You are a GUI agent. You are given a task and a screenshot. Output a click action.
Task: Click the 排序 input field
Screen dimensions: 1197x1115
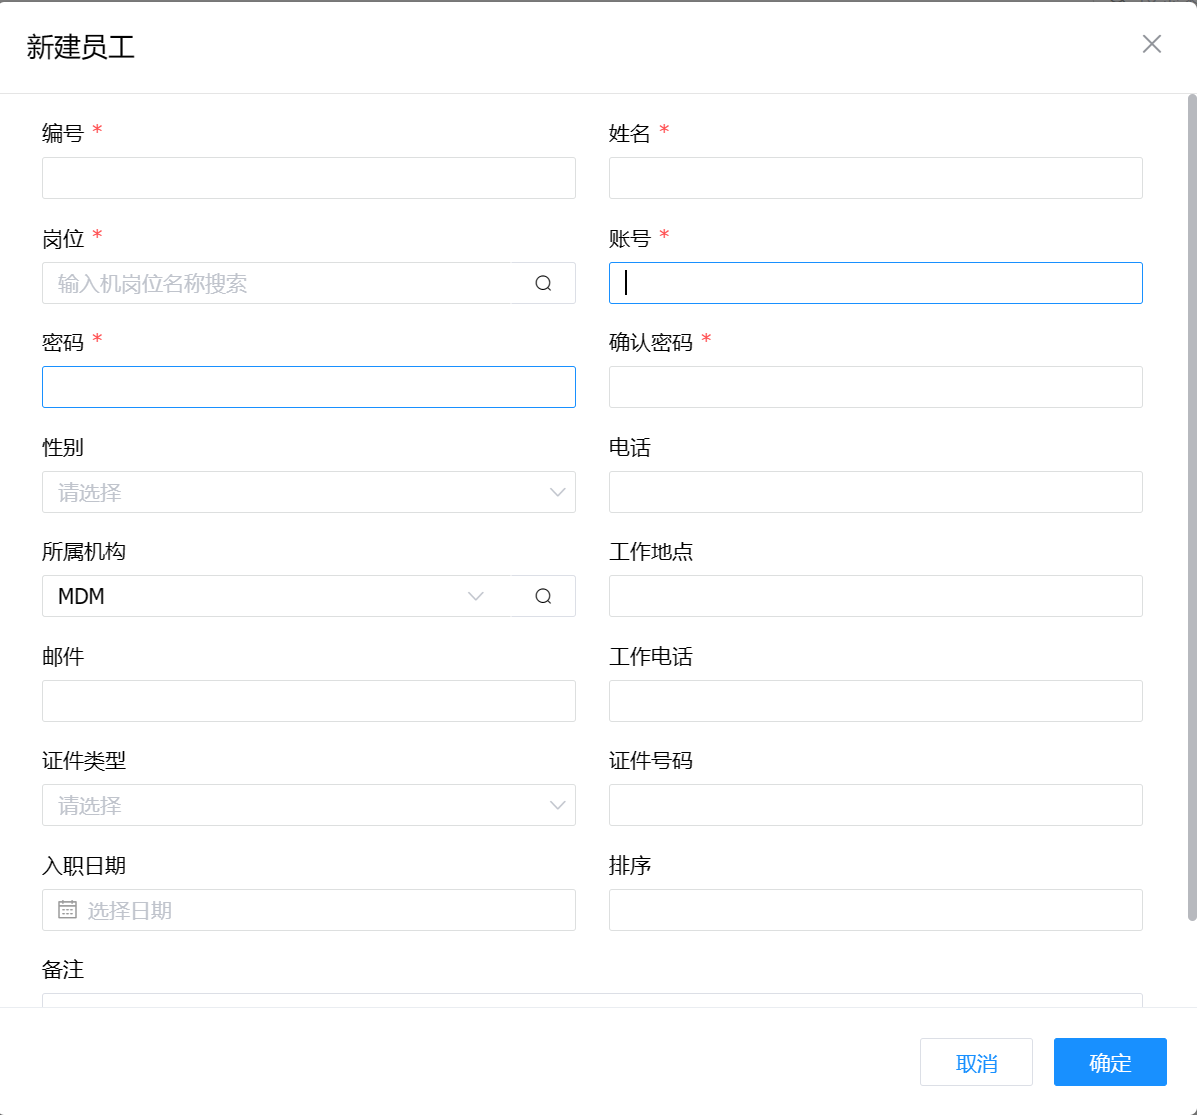[x=875, y=910]
